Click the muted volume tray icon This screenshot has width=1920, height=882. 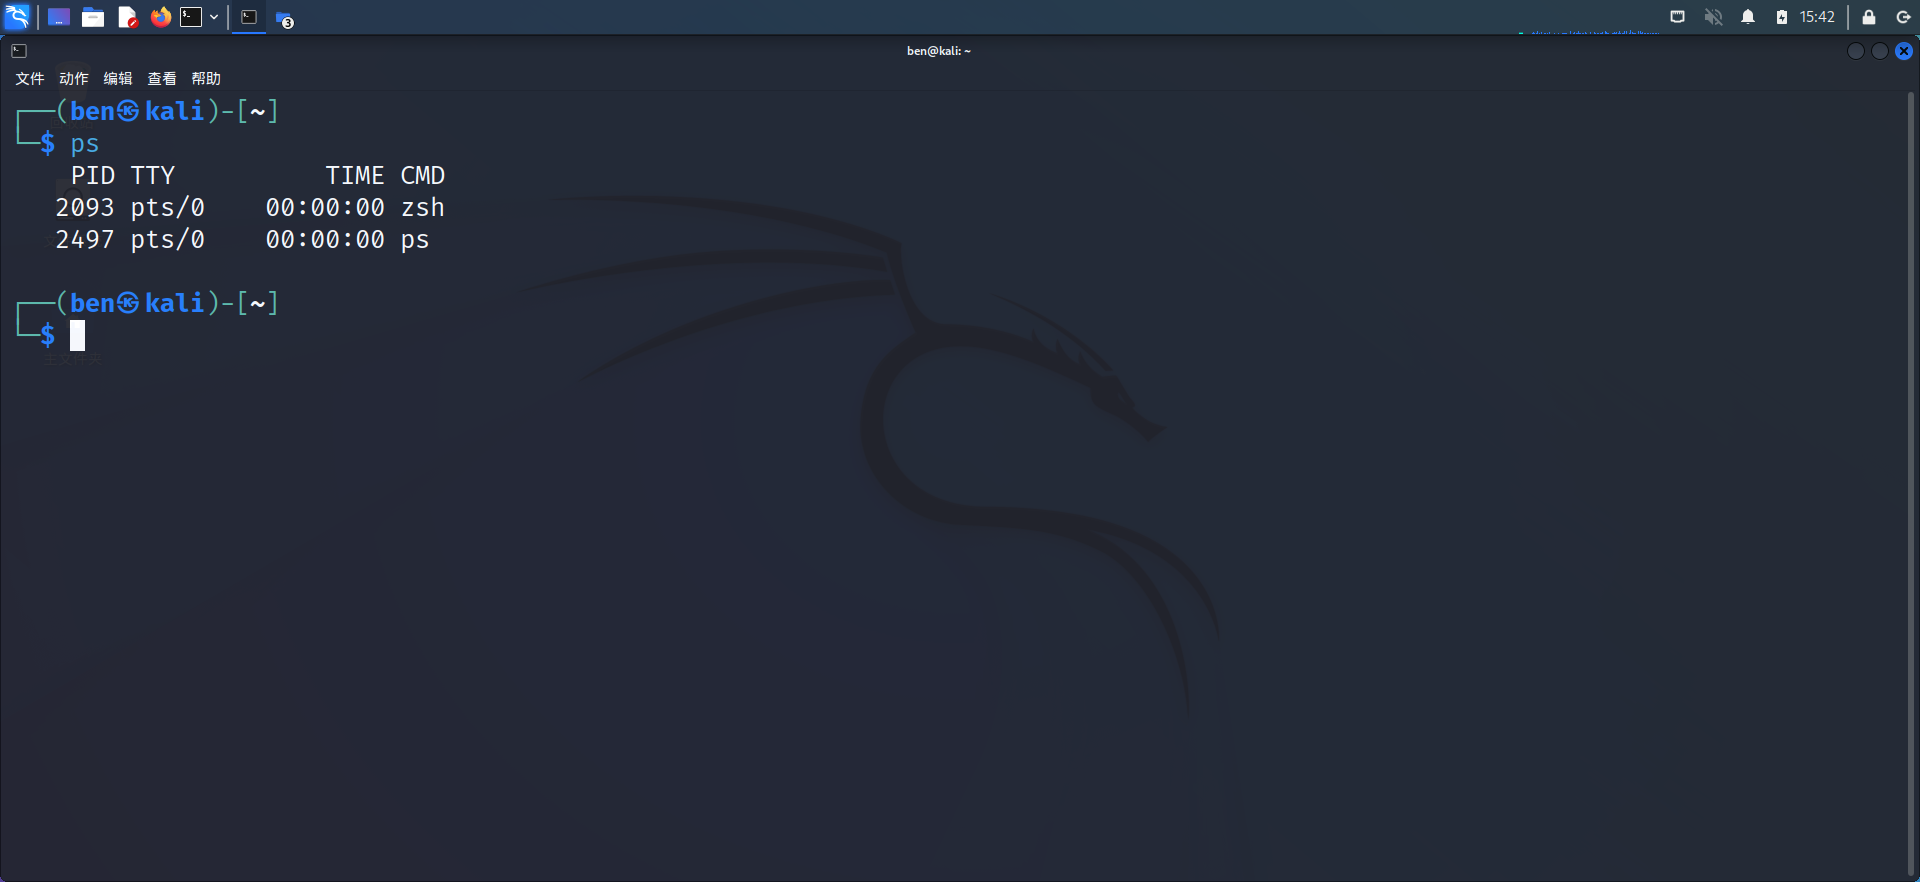(1713, 17)
